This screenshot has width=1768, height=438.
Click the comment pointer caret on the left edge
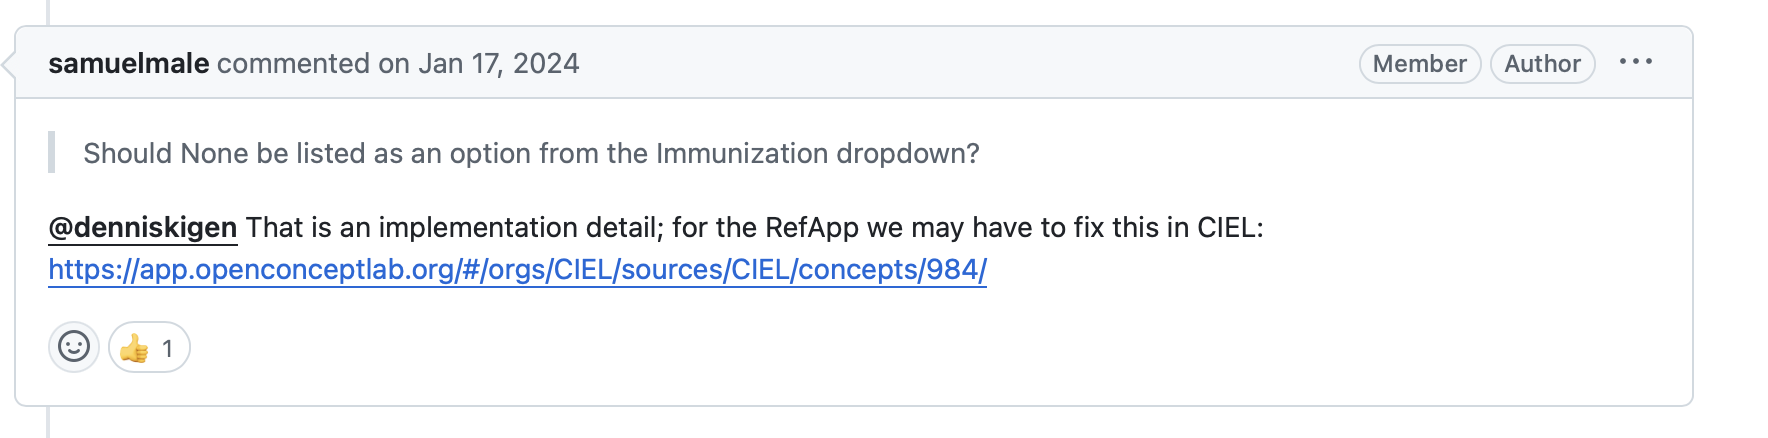point(9,65)
